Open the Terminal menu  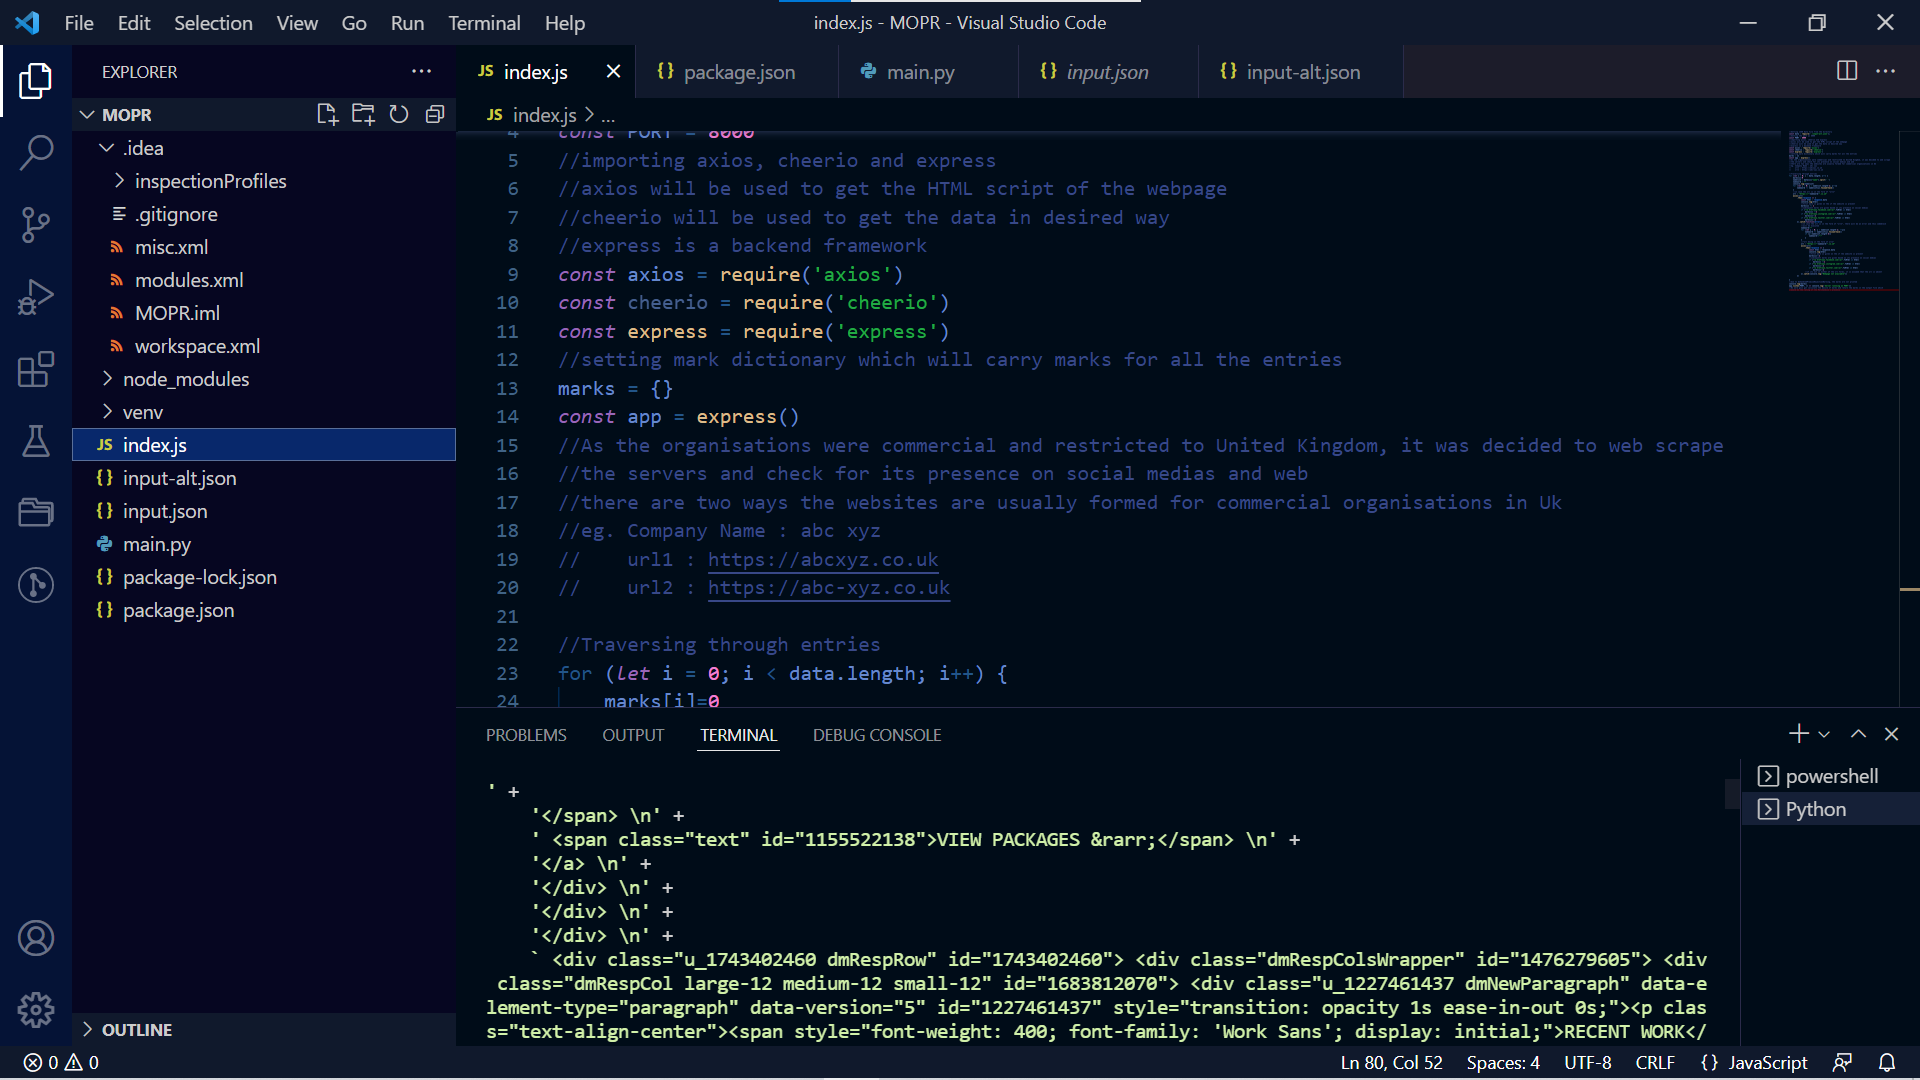[484, 22]
